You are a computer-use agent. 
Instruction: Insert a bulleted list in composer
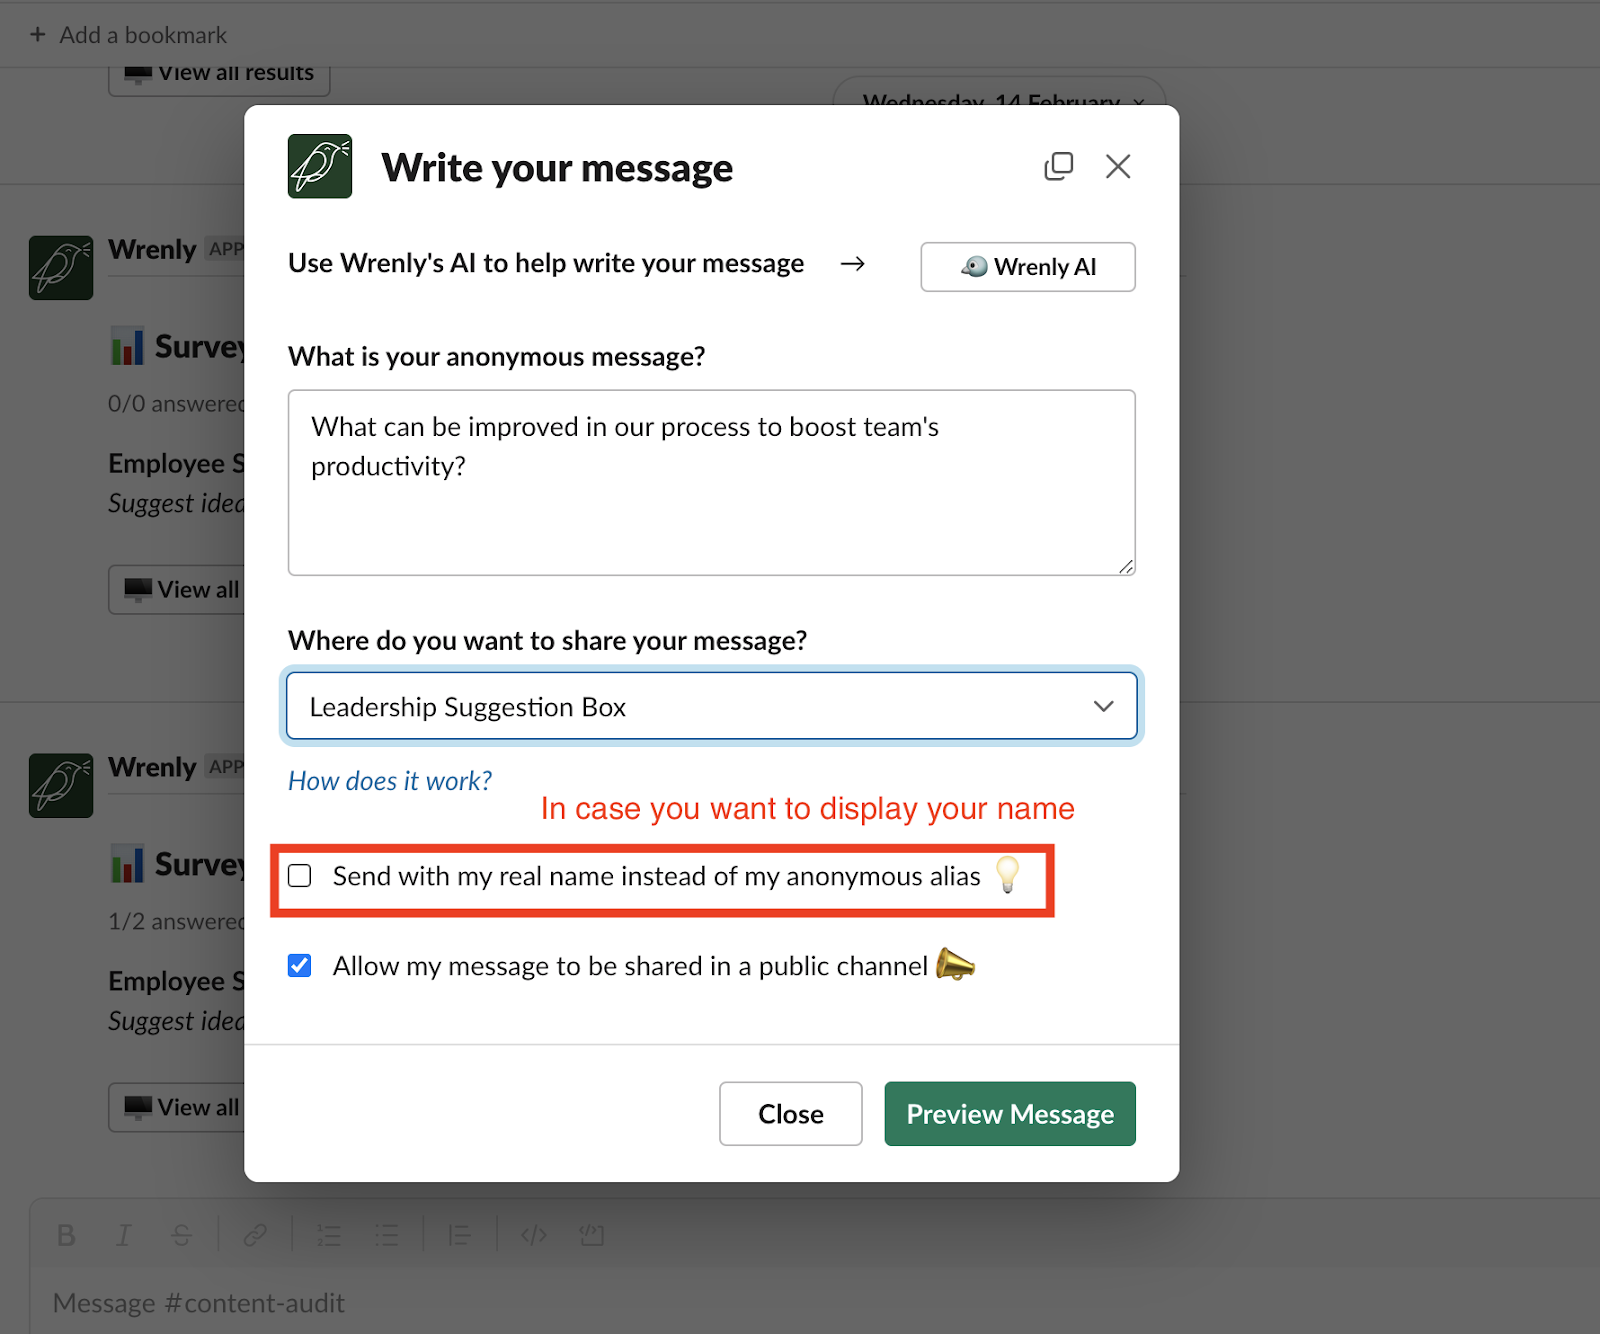pos(386,1236)
